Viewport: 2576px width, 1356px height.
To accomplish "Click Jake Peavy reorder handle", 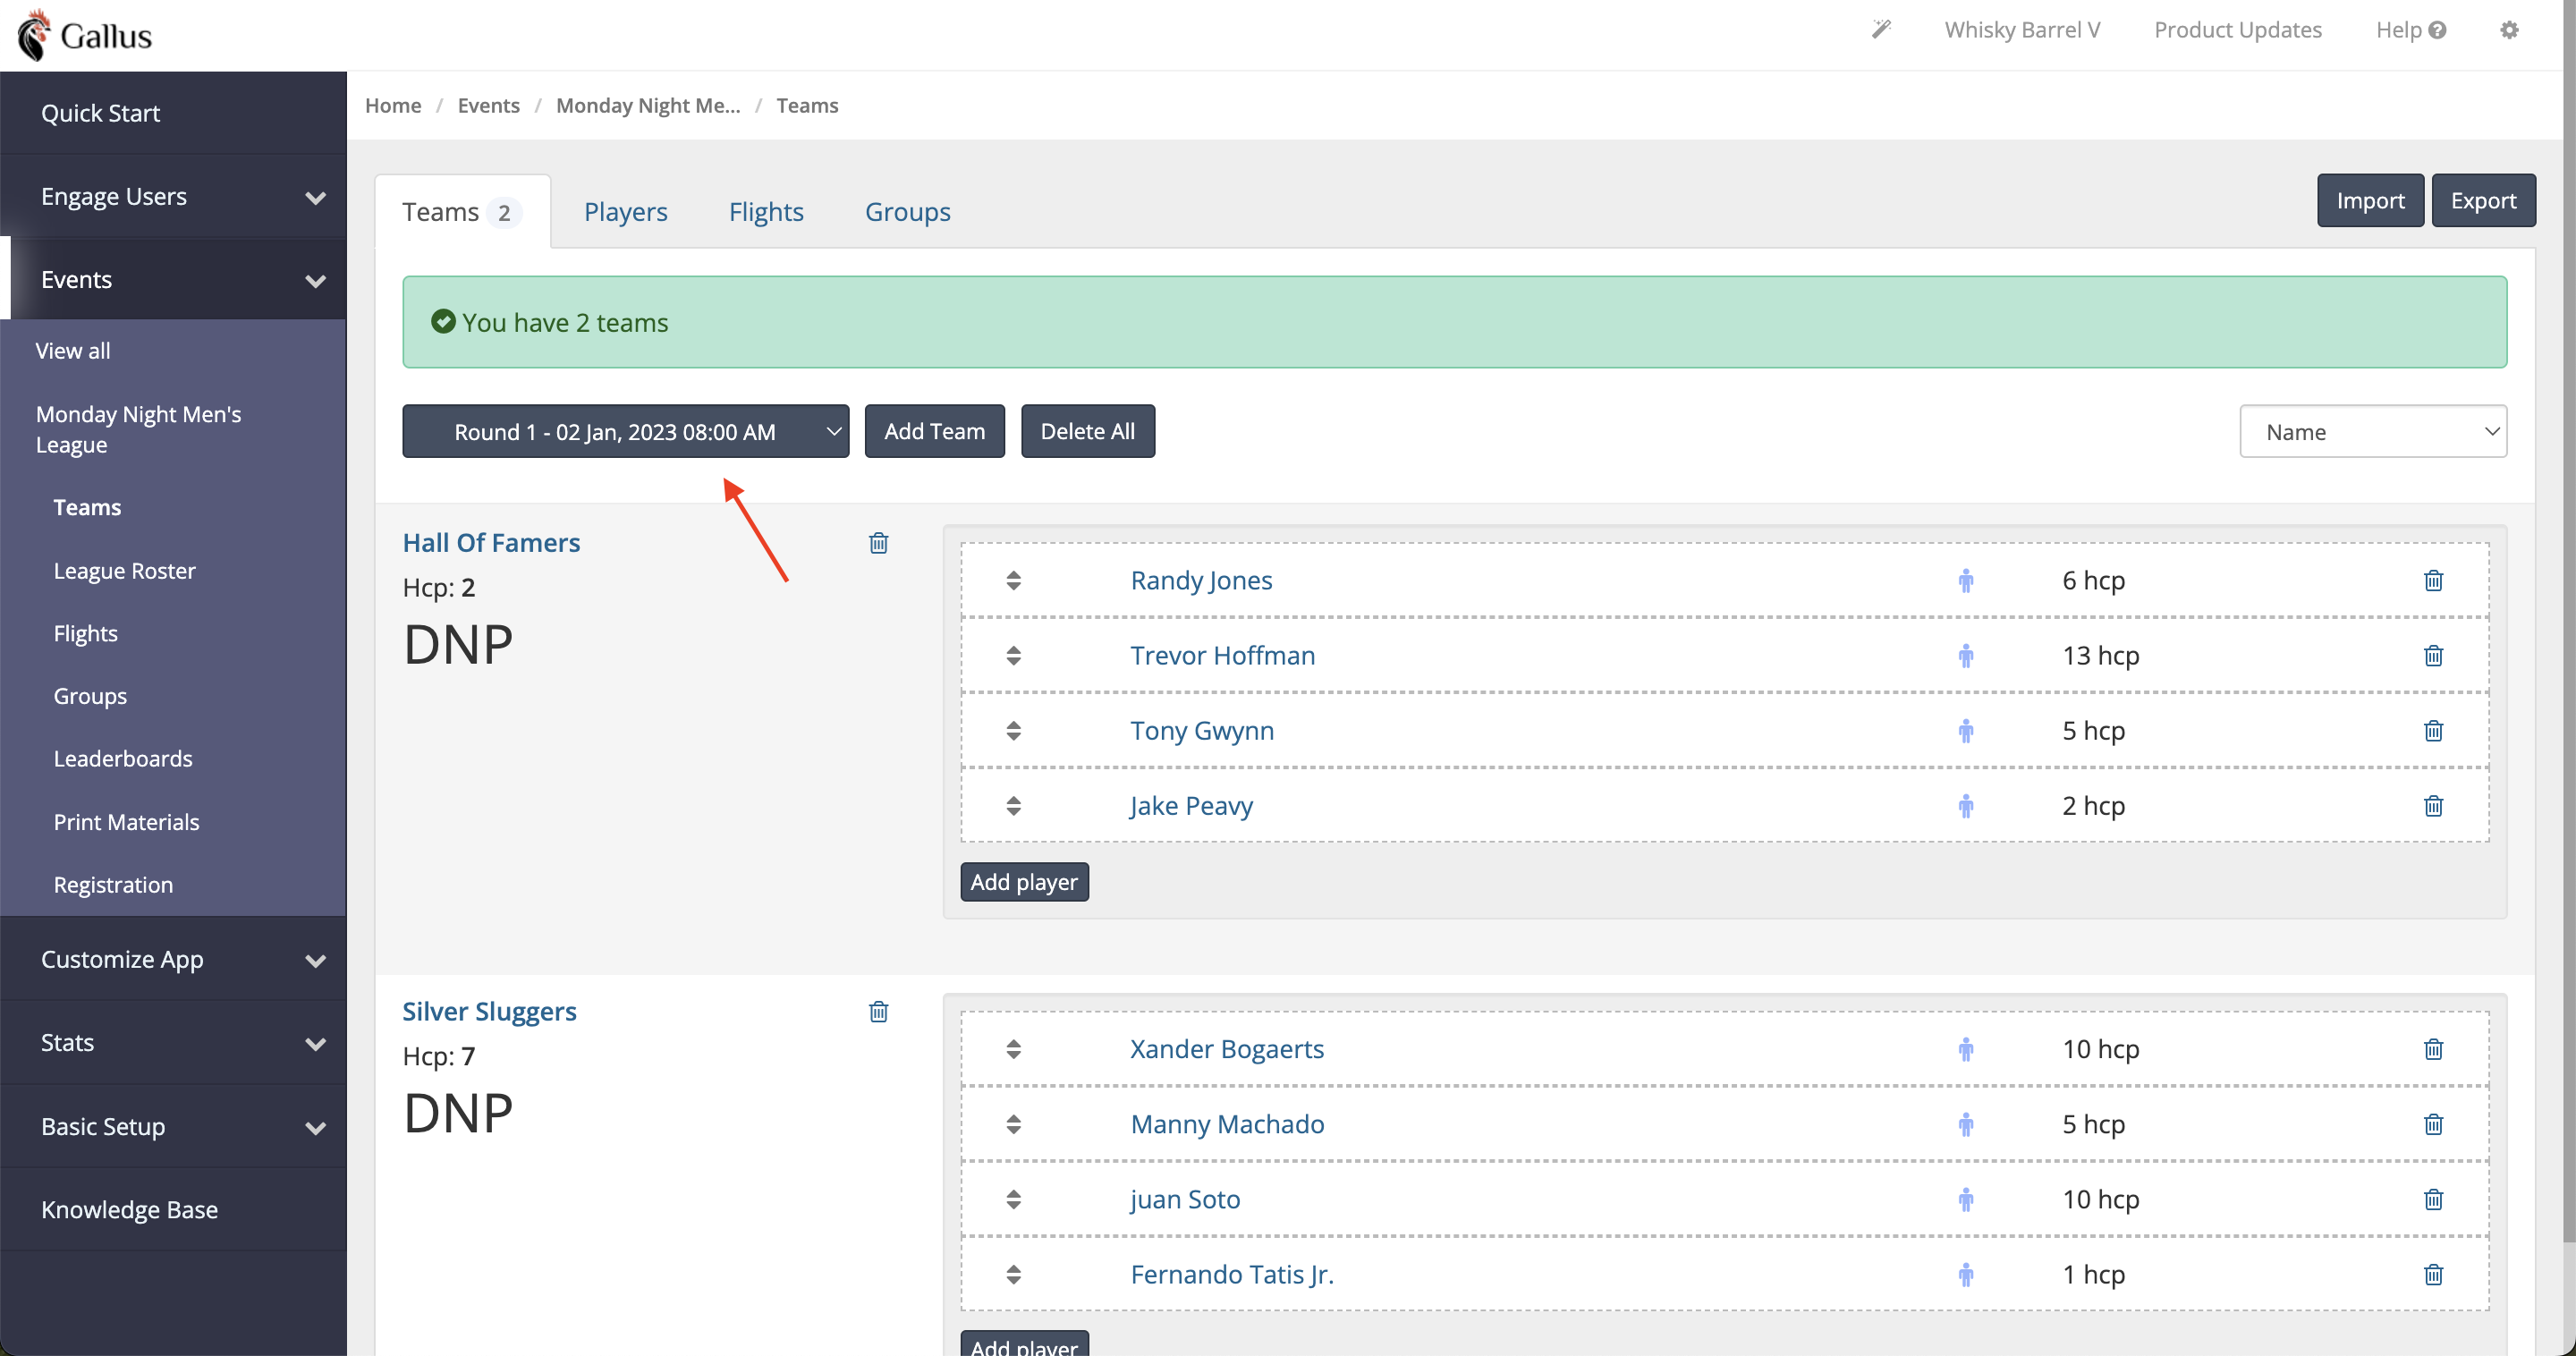I will (x=1013, y=805).
